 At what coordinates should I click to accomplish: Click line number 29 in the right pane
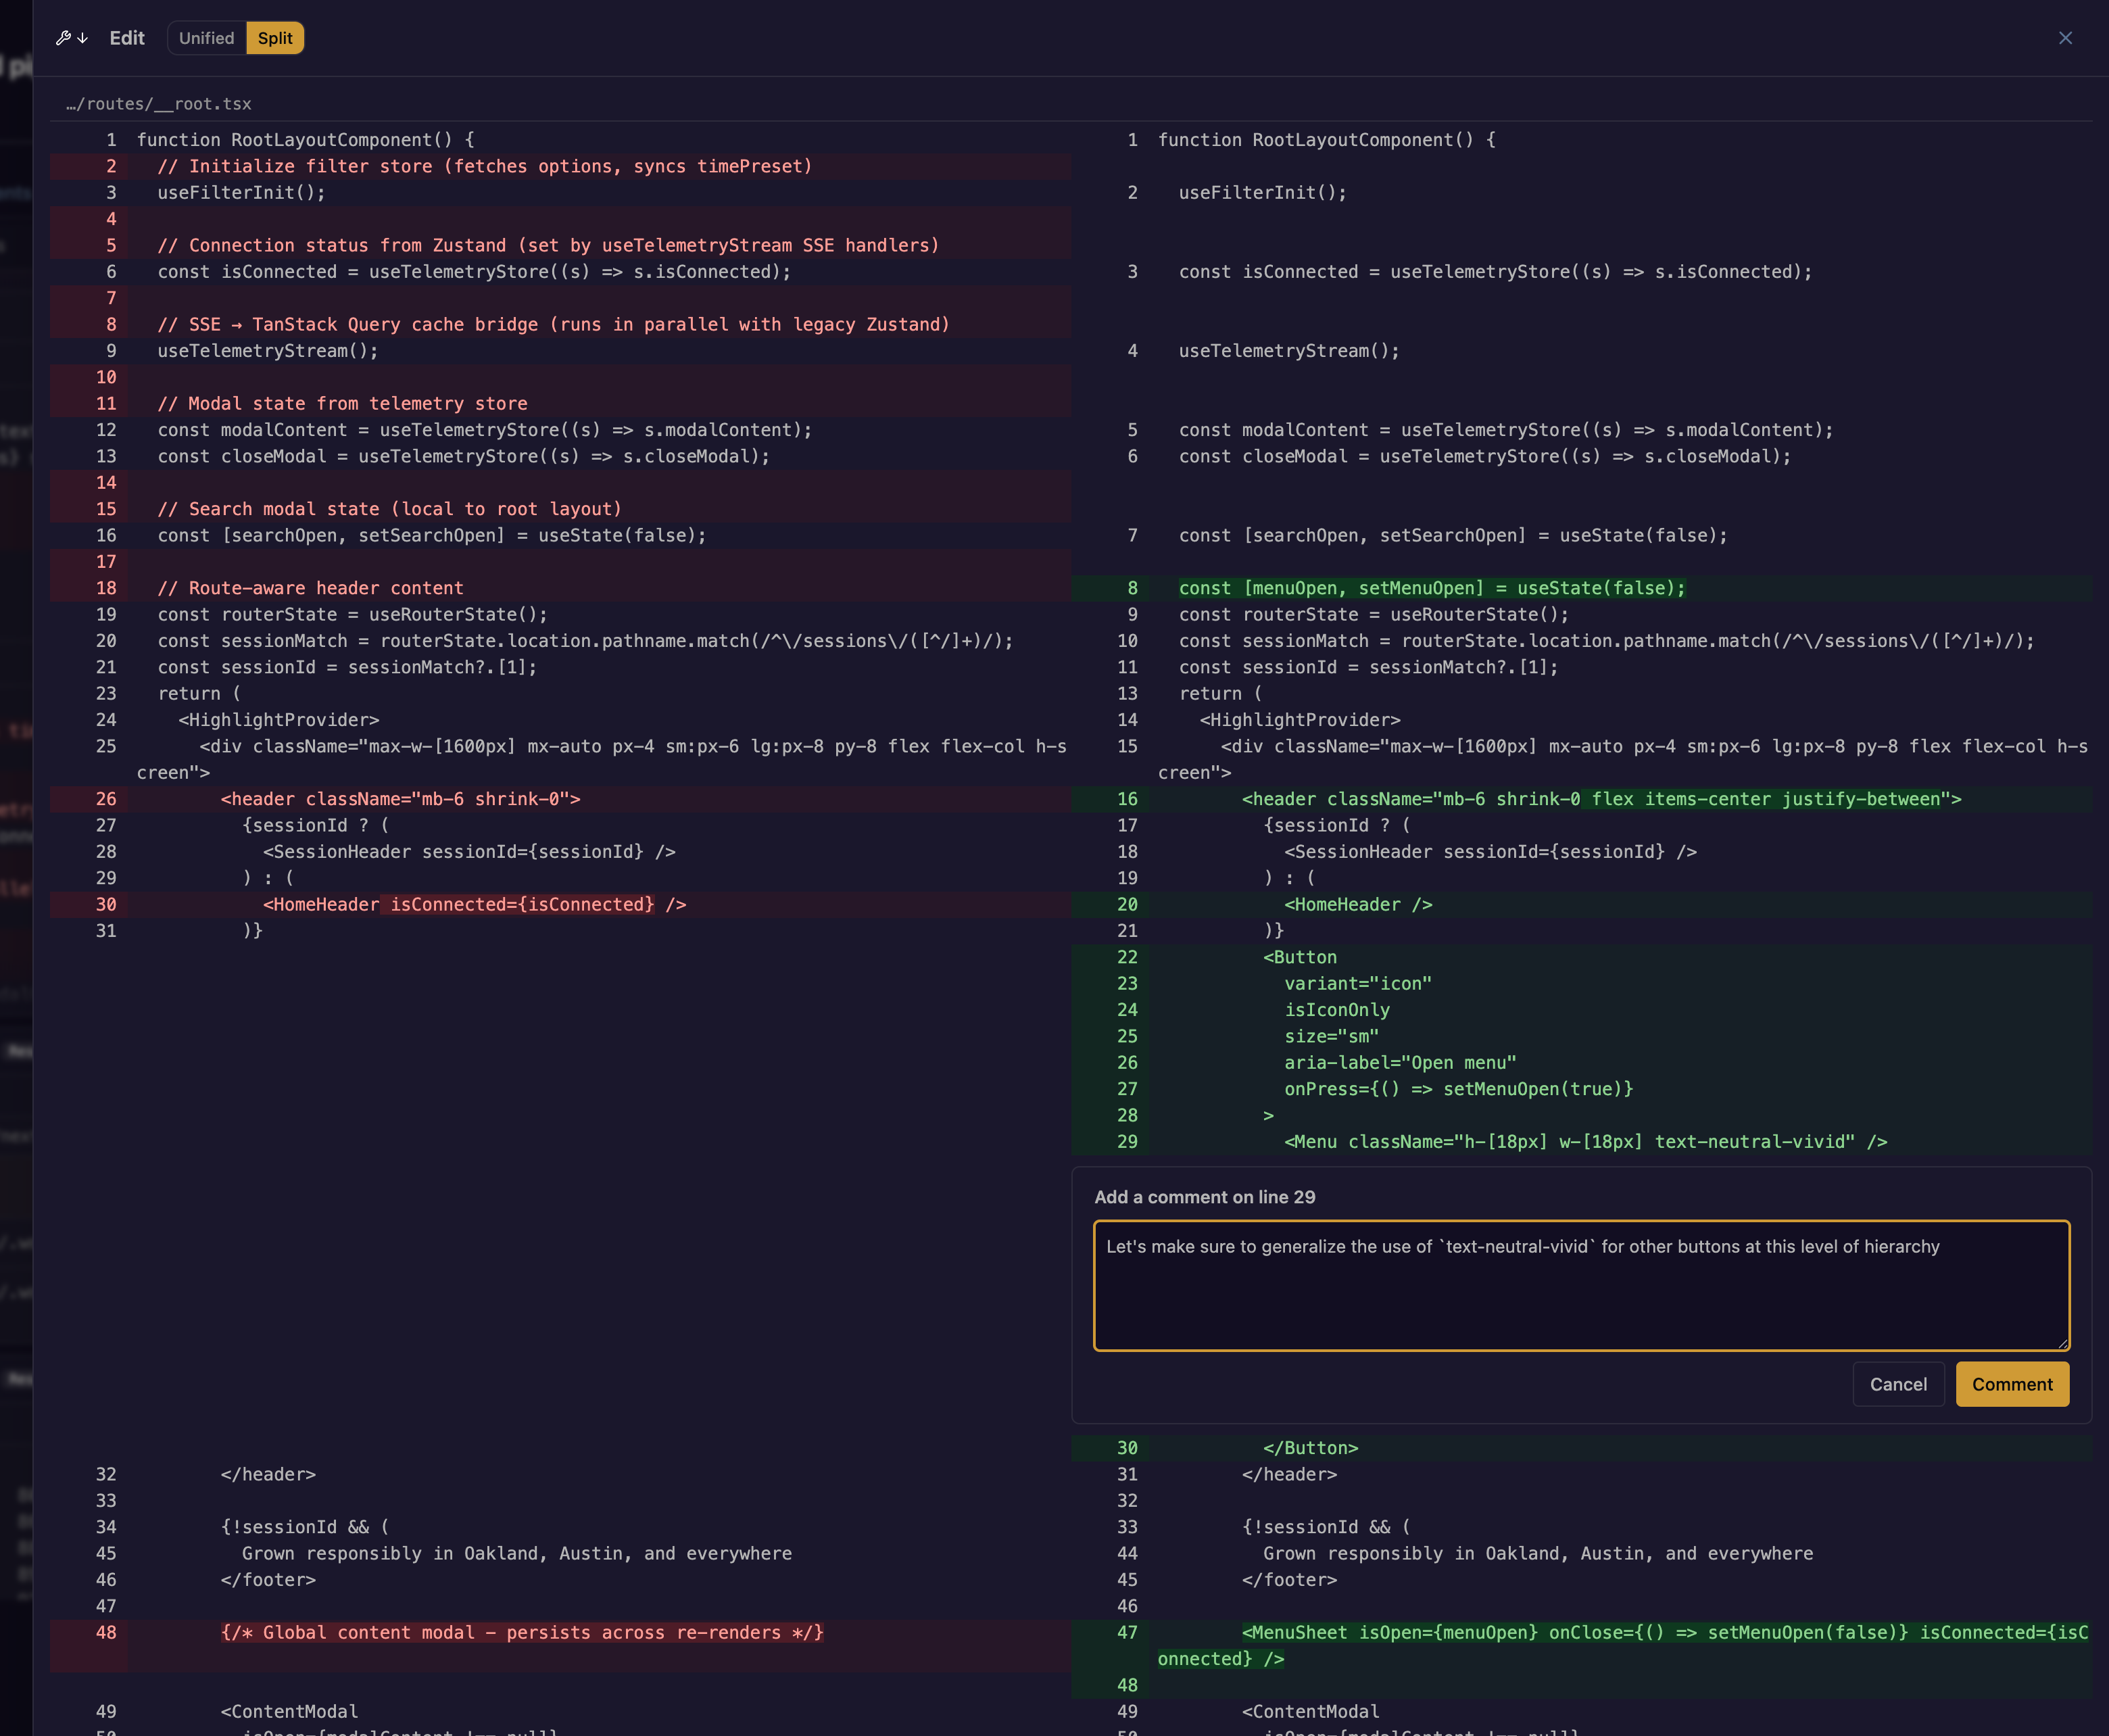coord(1128,1141)
